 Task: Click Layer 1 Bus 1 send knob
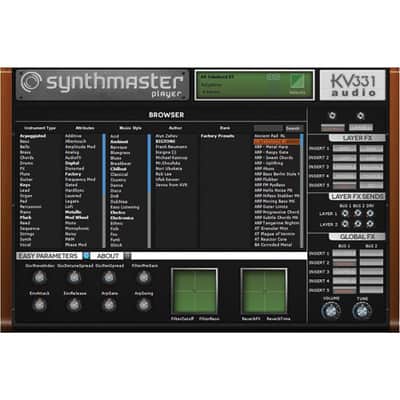coord(345,213)
